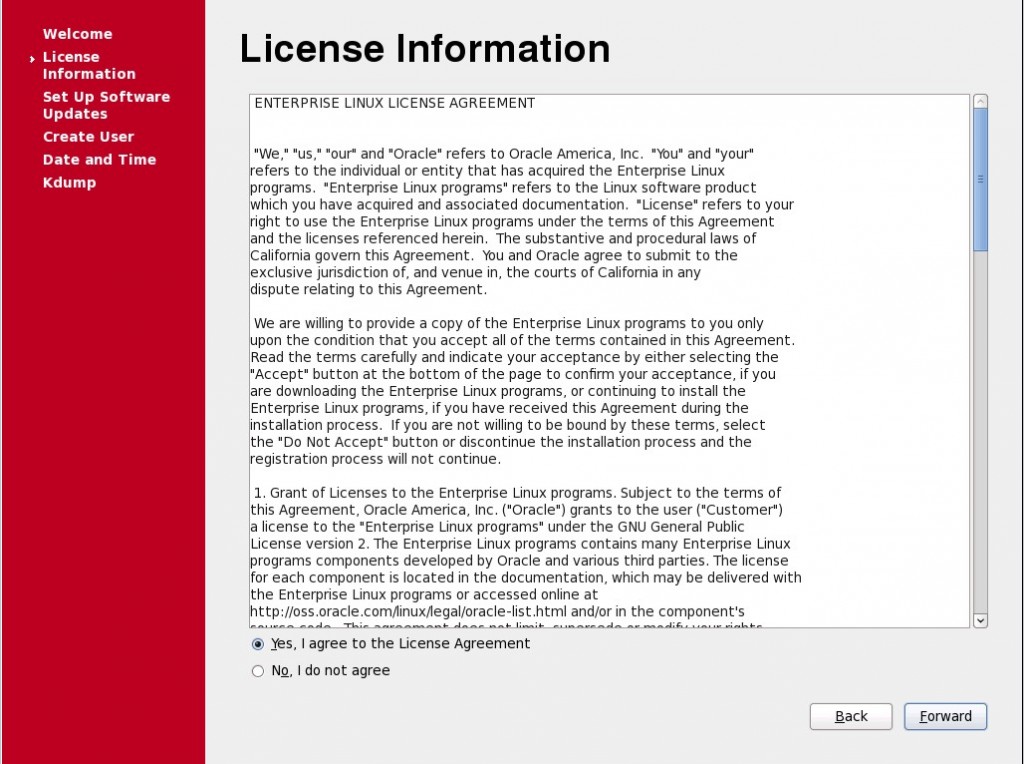
Task: Click the arrow marker beside License Information
Action: click(31, 57)
